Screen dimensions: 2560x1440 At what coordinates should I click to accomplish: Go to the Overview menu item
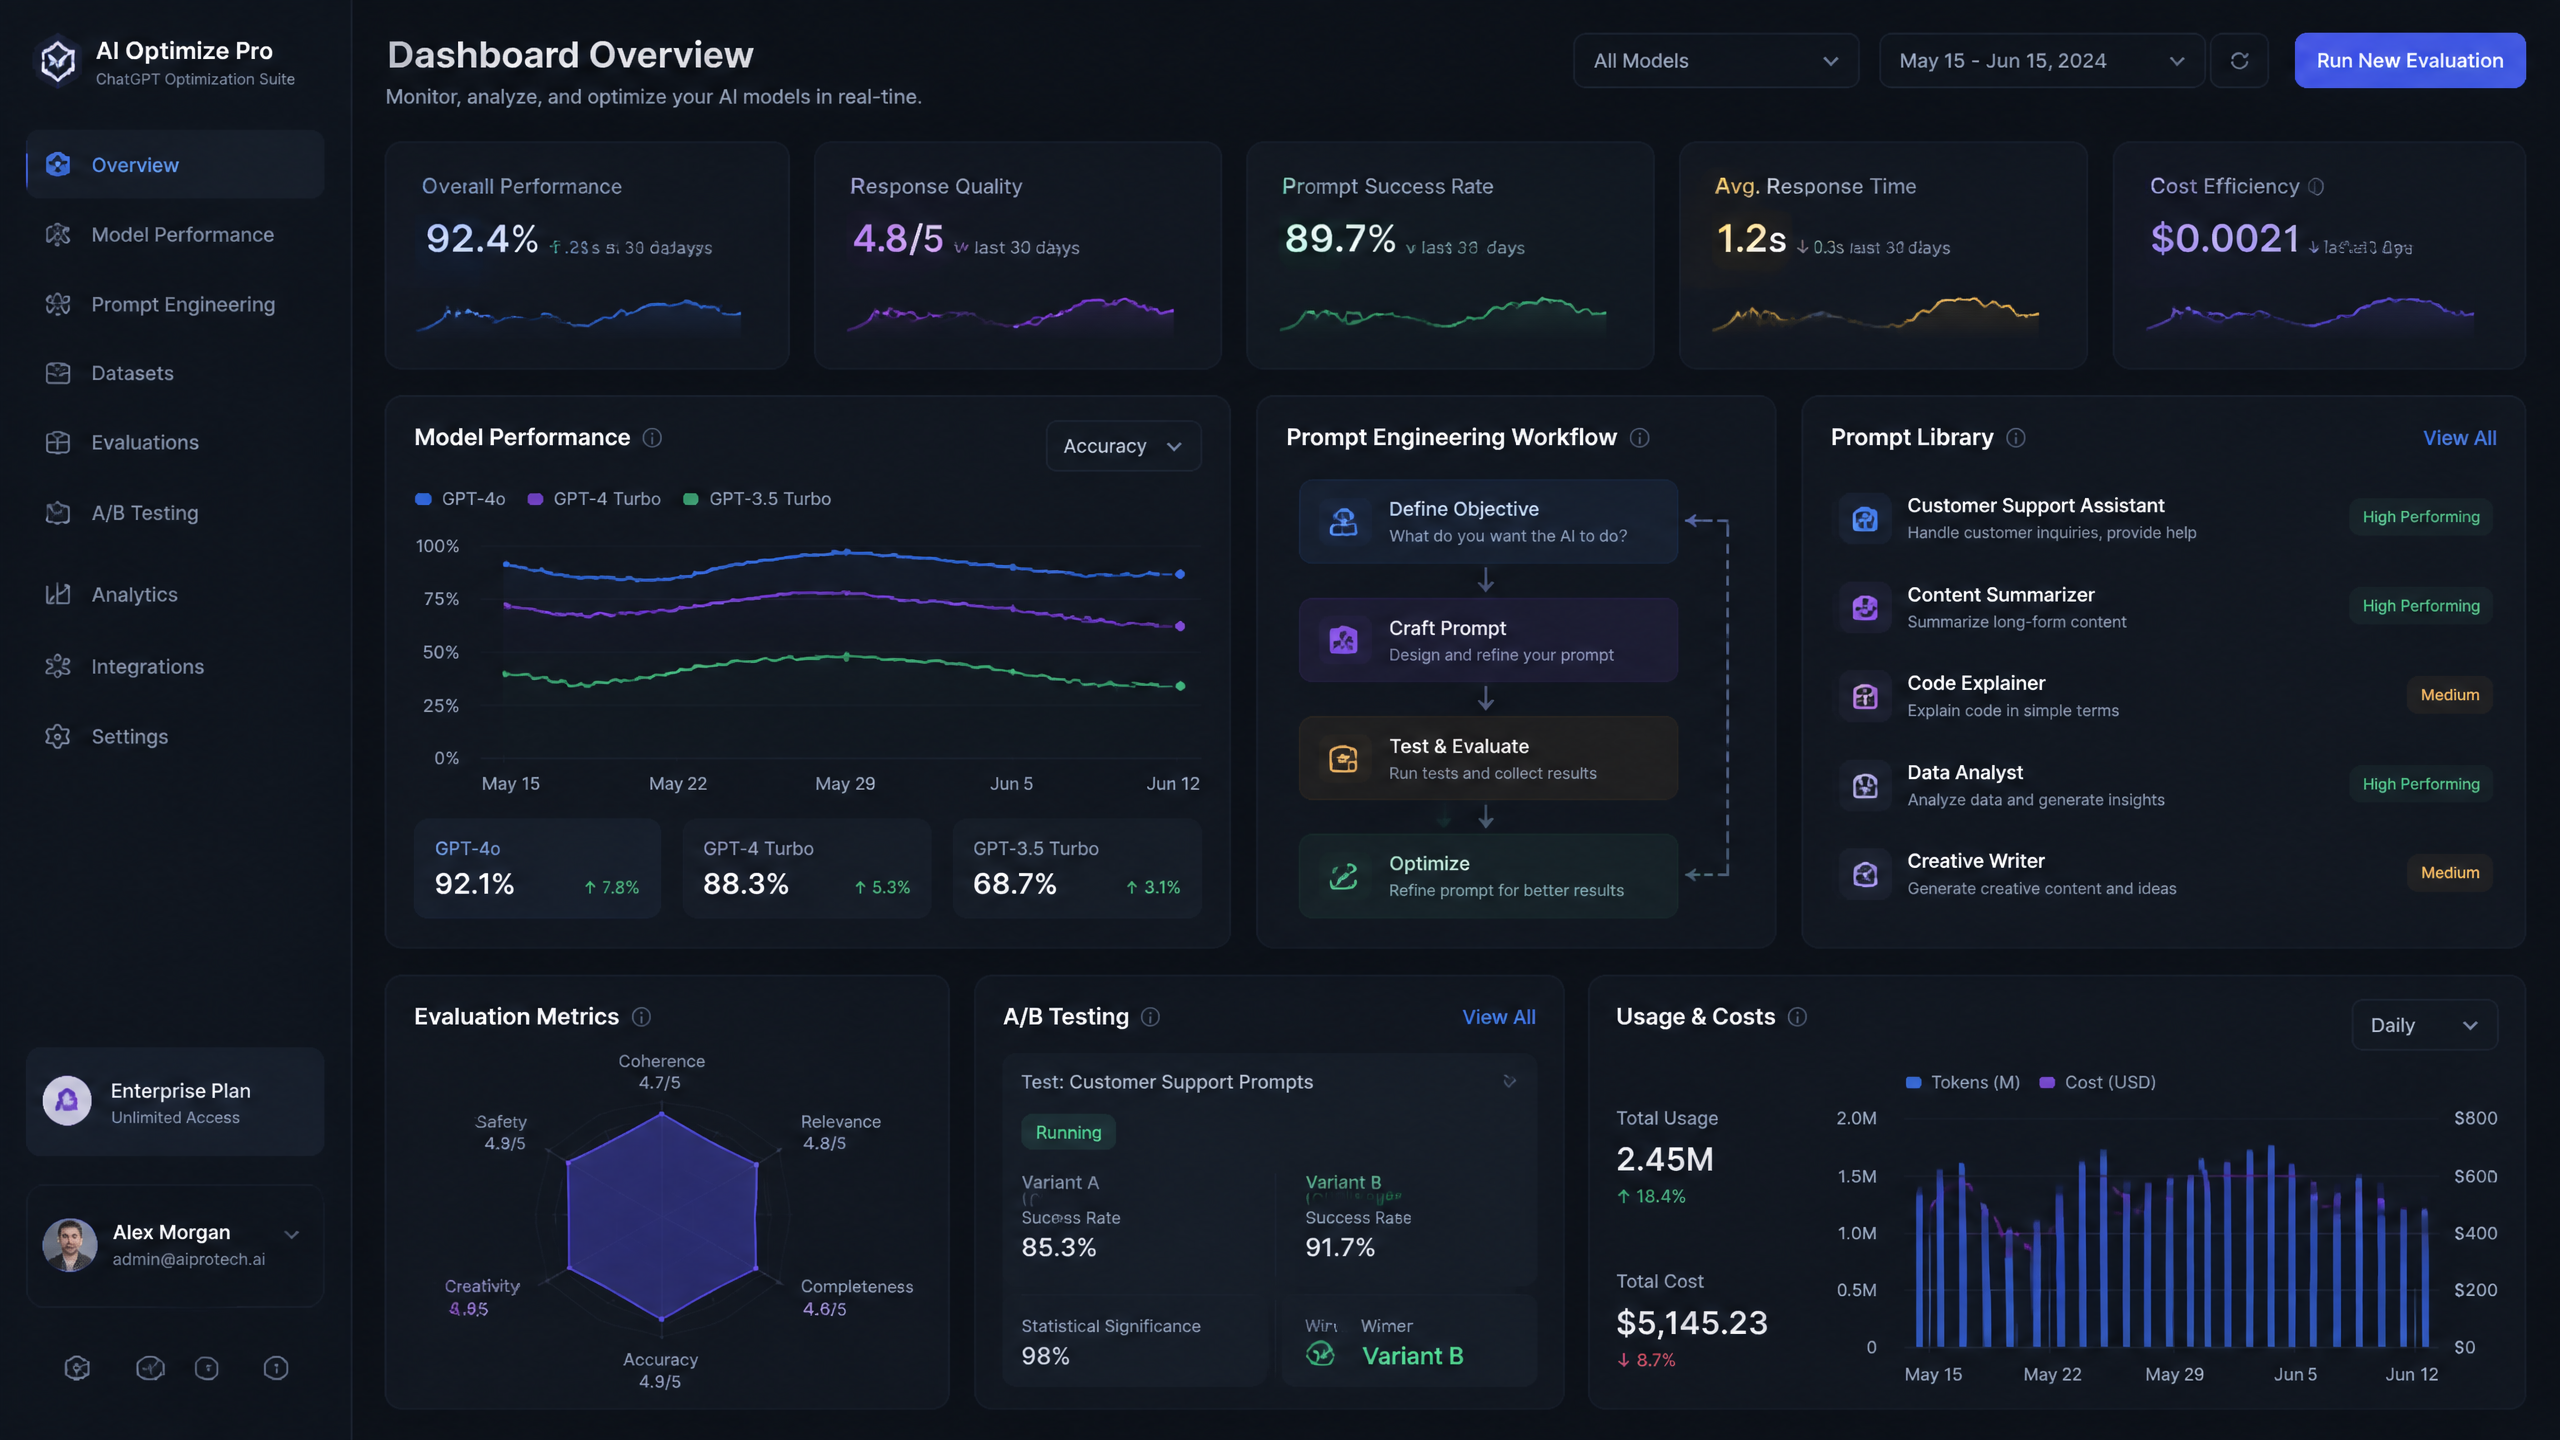(175, 164)
